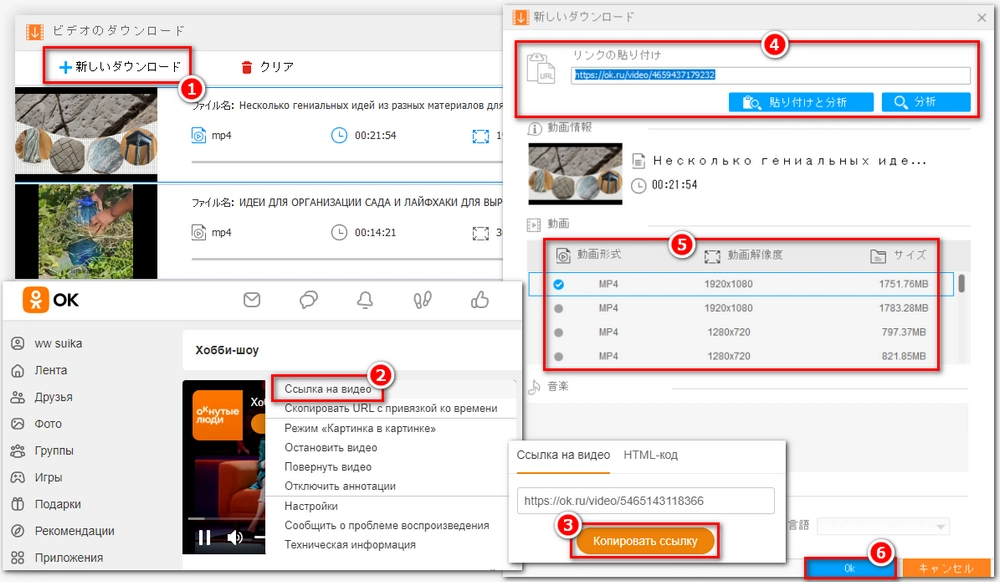Open the OK messages envelope icon
The image size is (1000, 582).
click(252, 299)
